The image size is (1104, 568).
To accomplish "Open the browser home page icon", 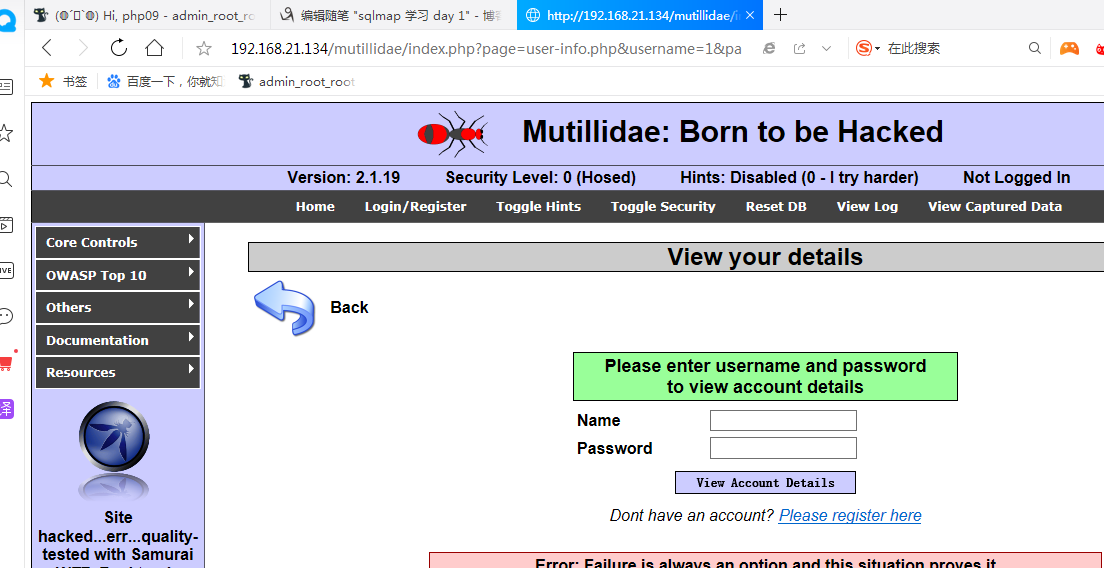I will pos(154,48).
